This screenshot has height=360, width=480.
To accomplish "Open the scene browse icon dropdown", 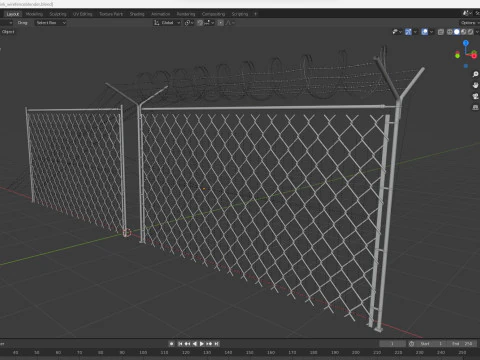I will coord(468,13).
